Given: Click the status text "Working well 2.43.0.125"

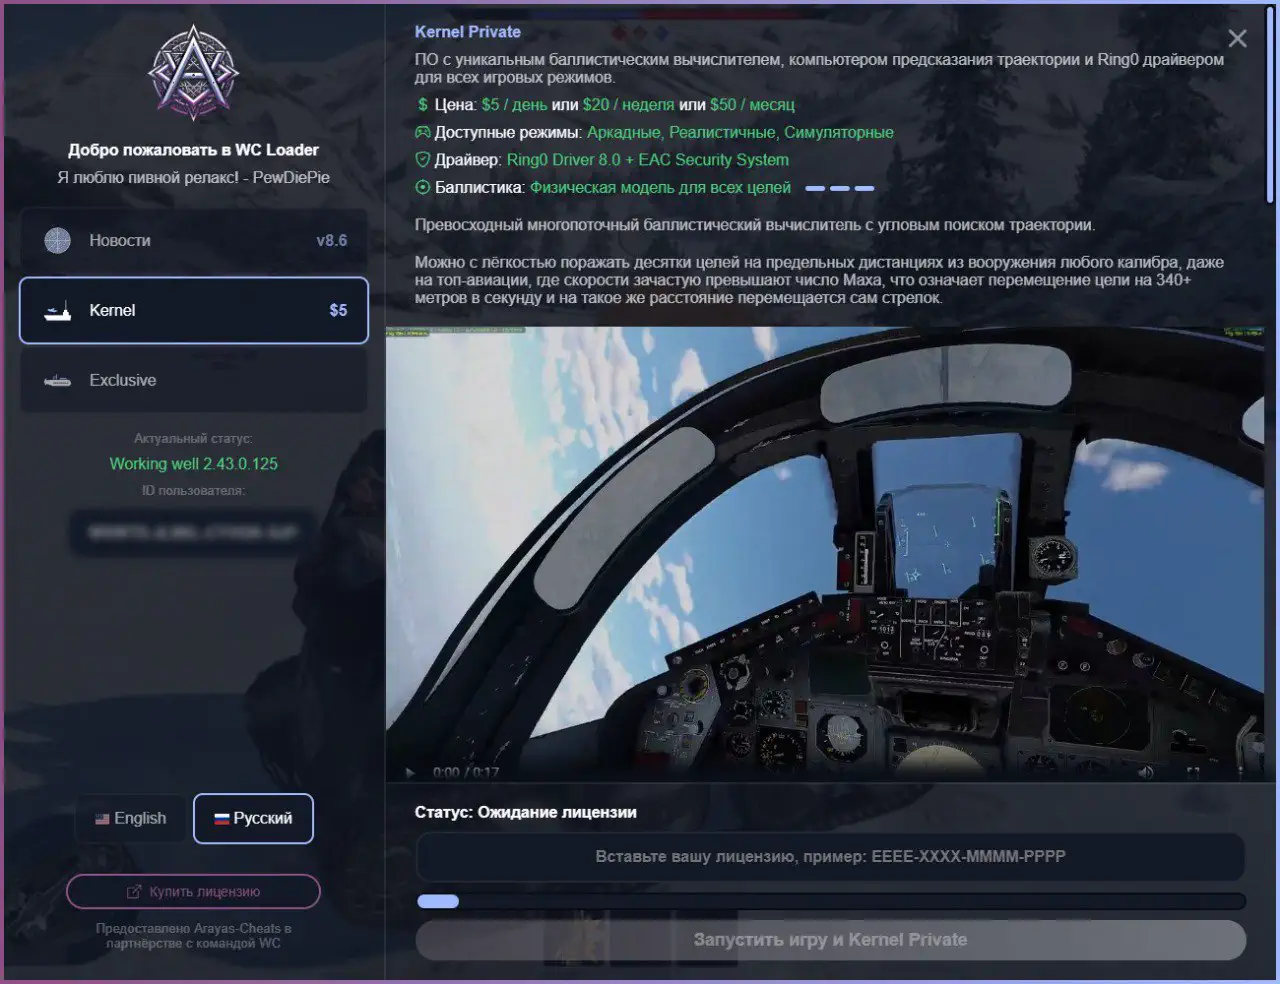Looking at the screenshot, I should tap(193, 464).
